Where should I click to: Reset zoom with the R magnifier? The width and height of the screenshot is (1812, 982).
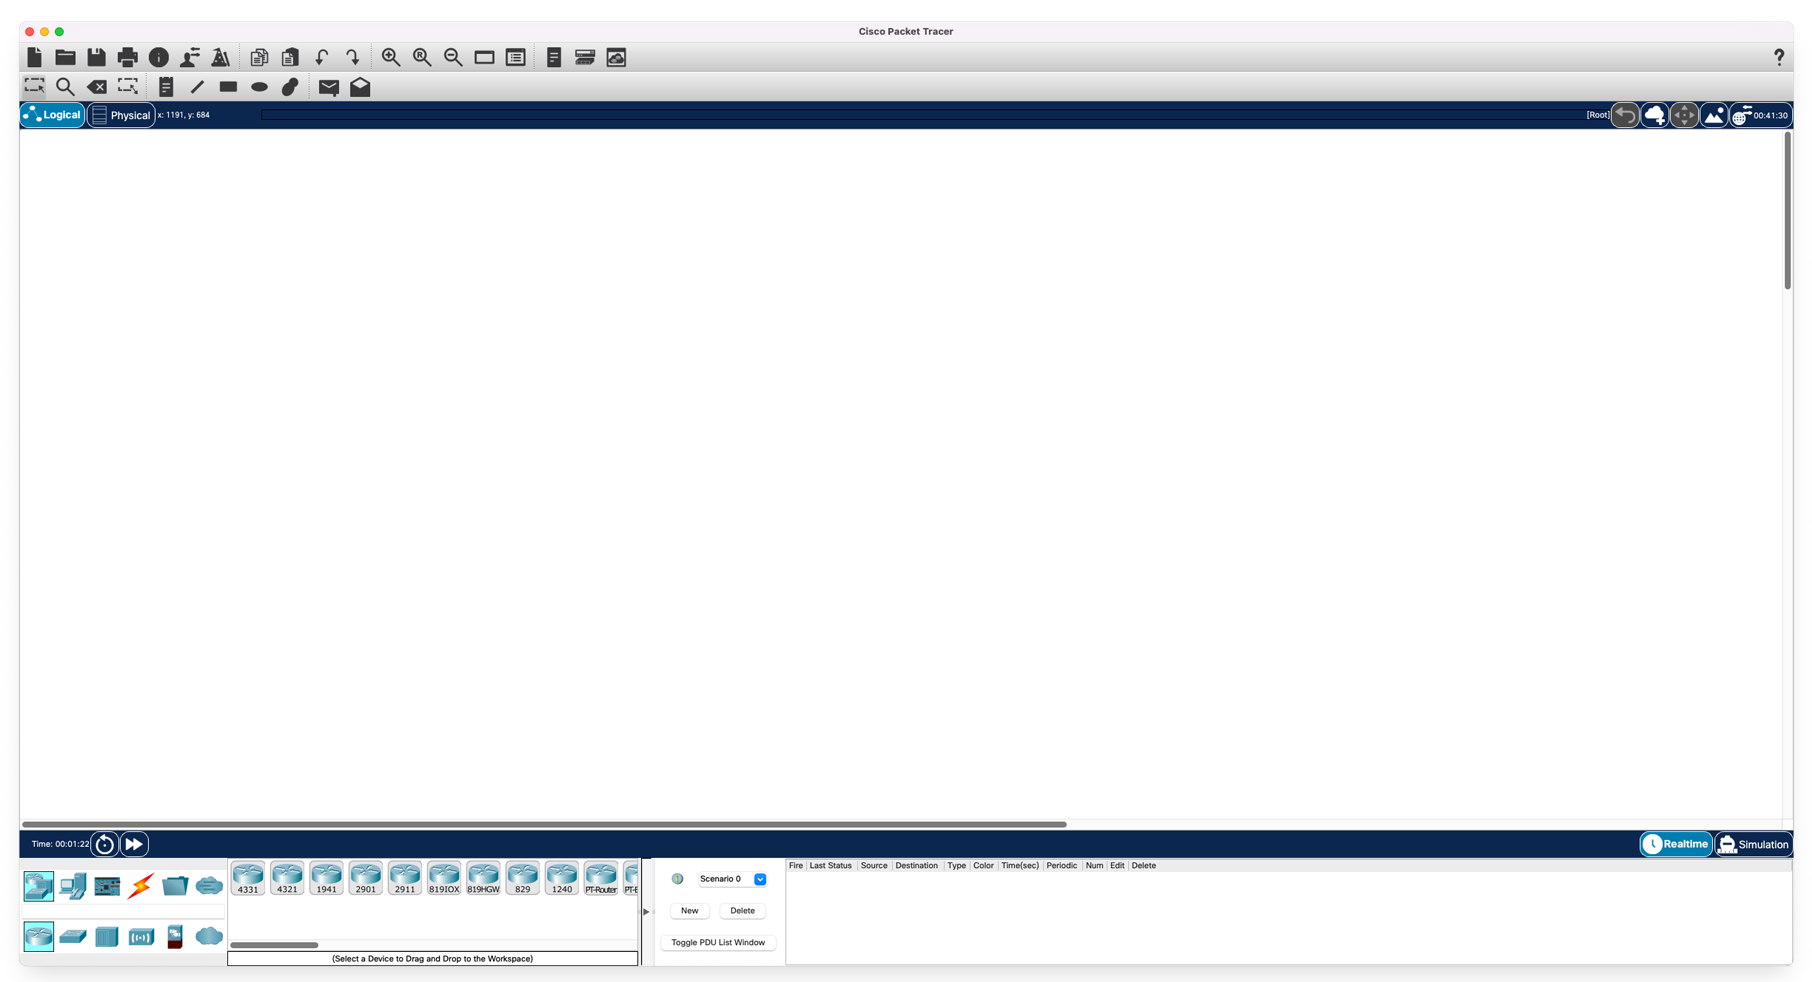point(422,57)
